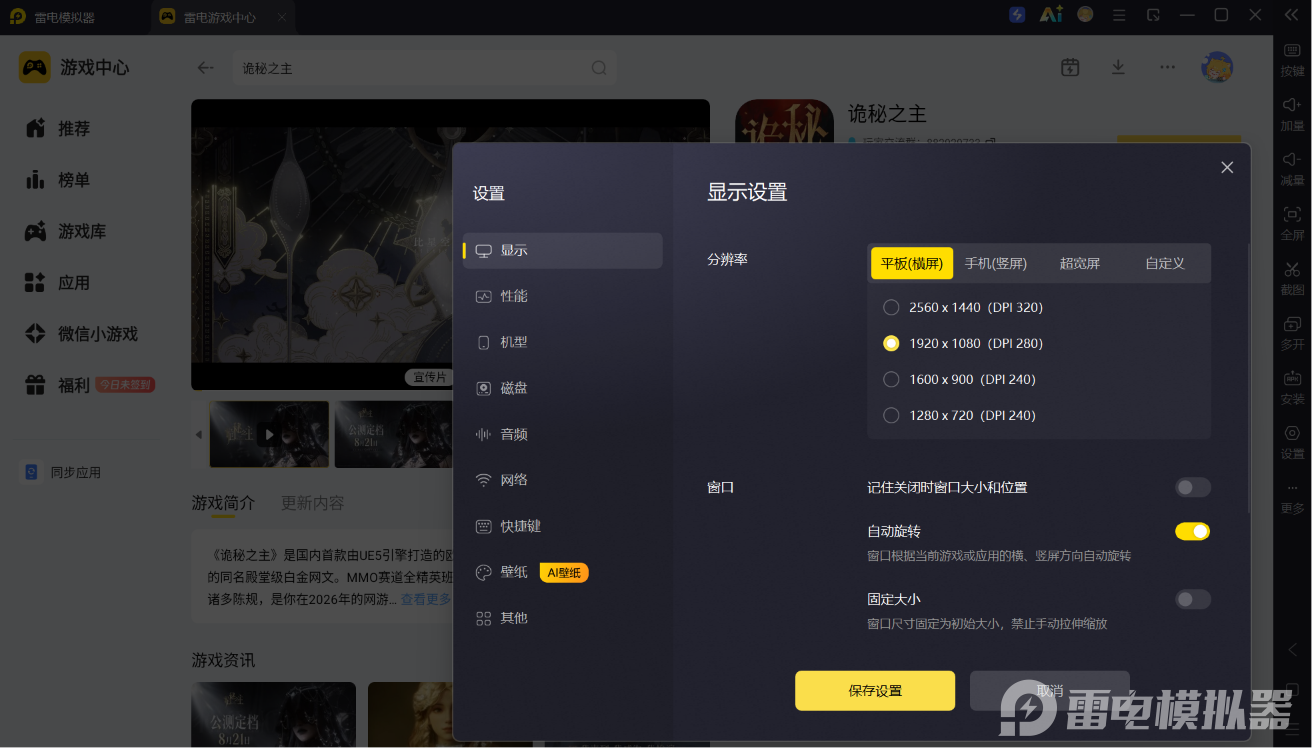Increase volume with 加量 icon
Viewport: 1312px width, 748px height.
(1292, 114)
